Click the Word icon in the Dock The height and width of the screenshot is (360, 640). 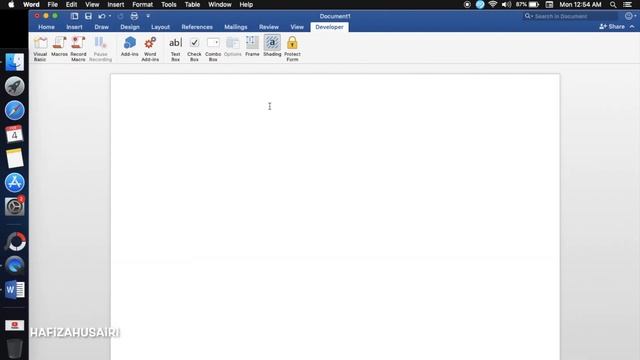(14, 290)
